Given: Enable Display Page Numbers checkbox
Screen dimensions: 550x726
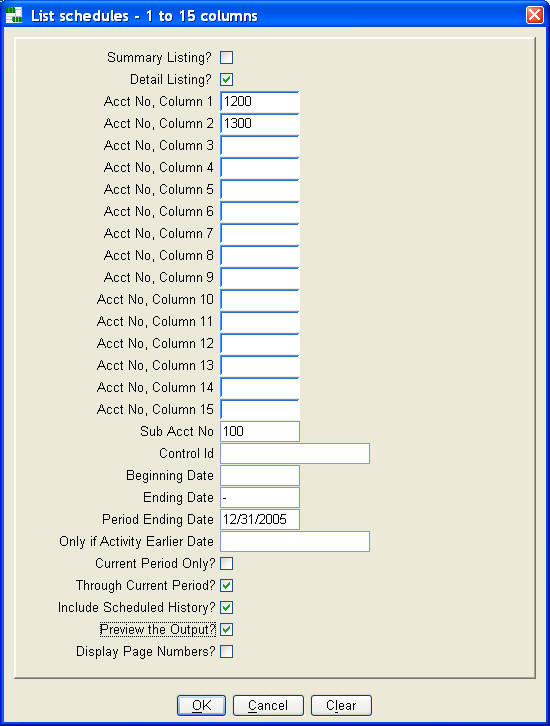Looking at the screenshot, I should click(x=226, y=651).
